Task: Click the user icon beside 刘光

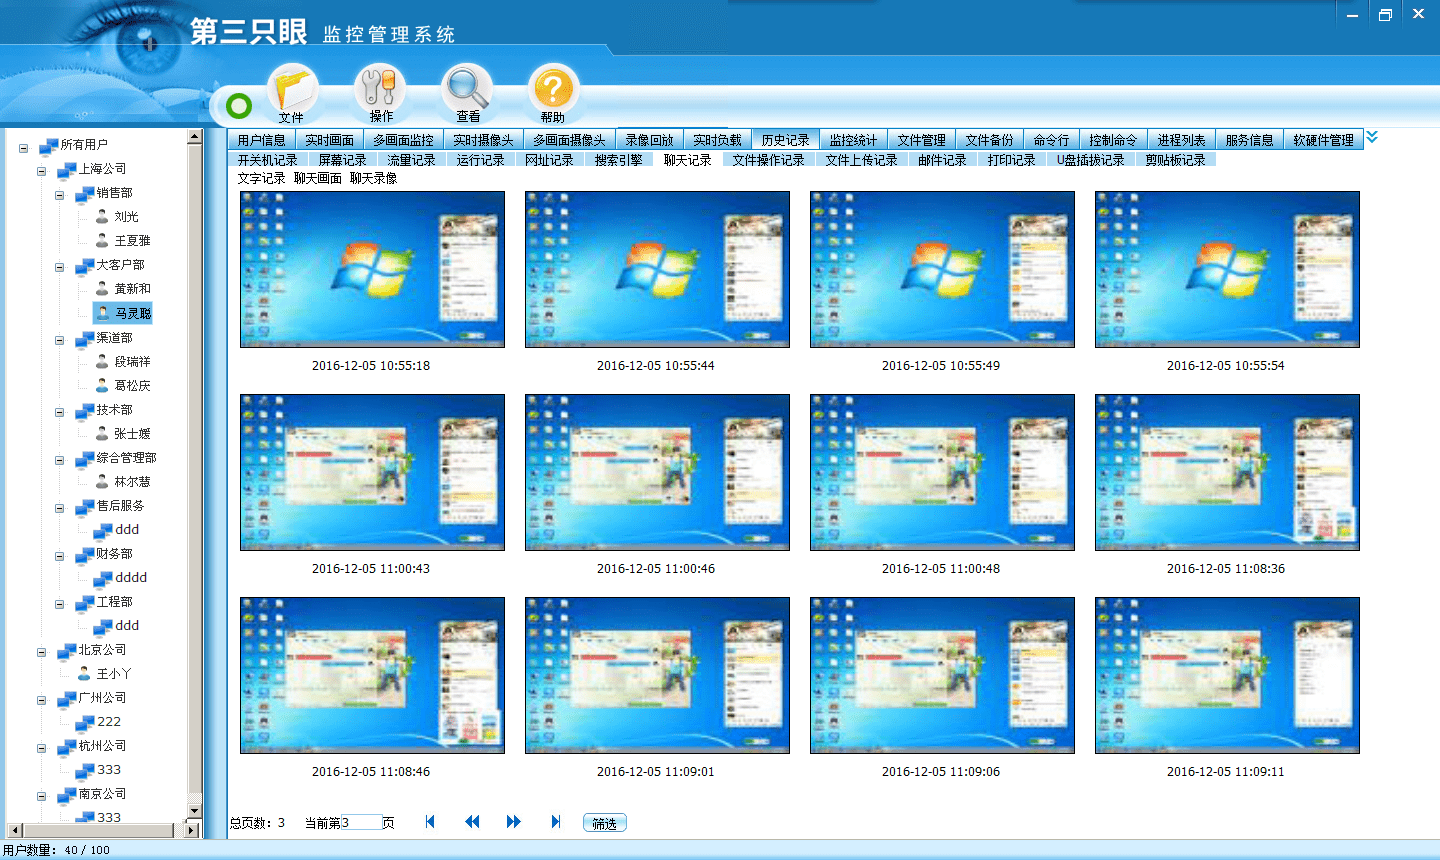Action: click(102, 216)
